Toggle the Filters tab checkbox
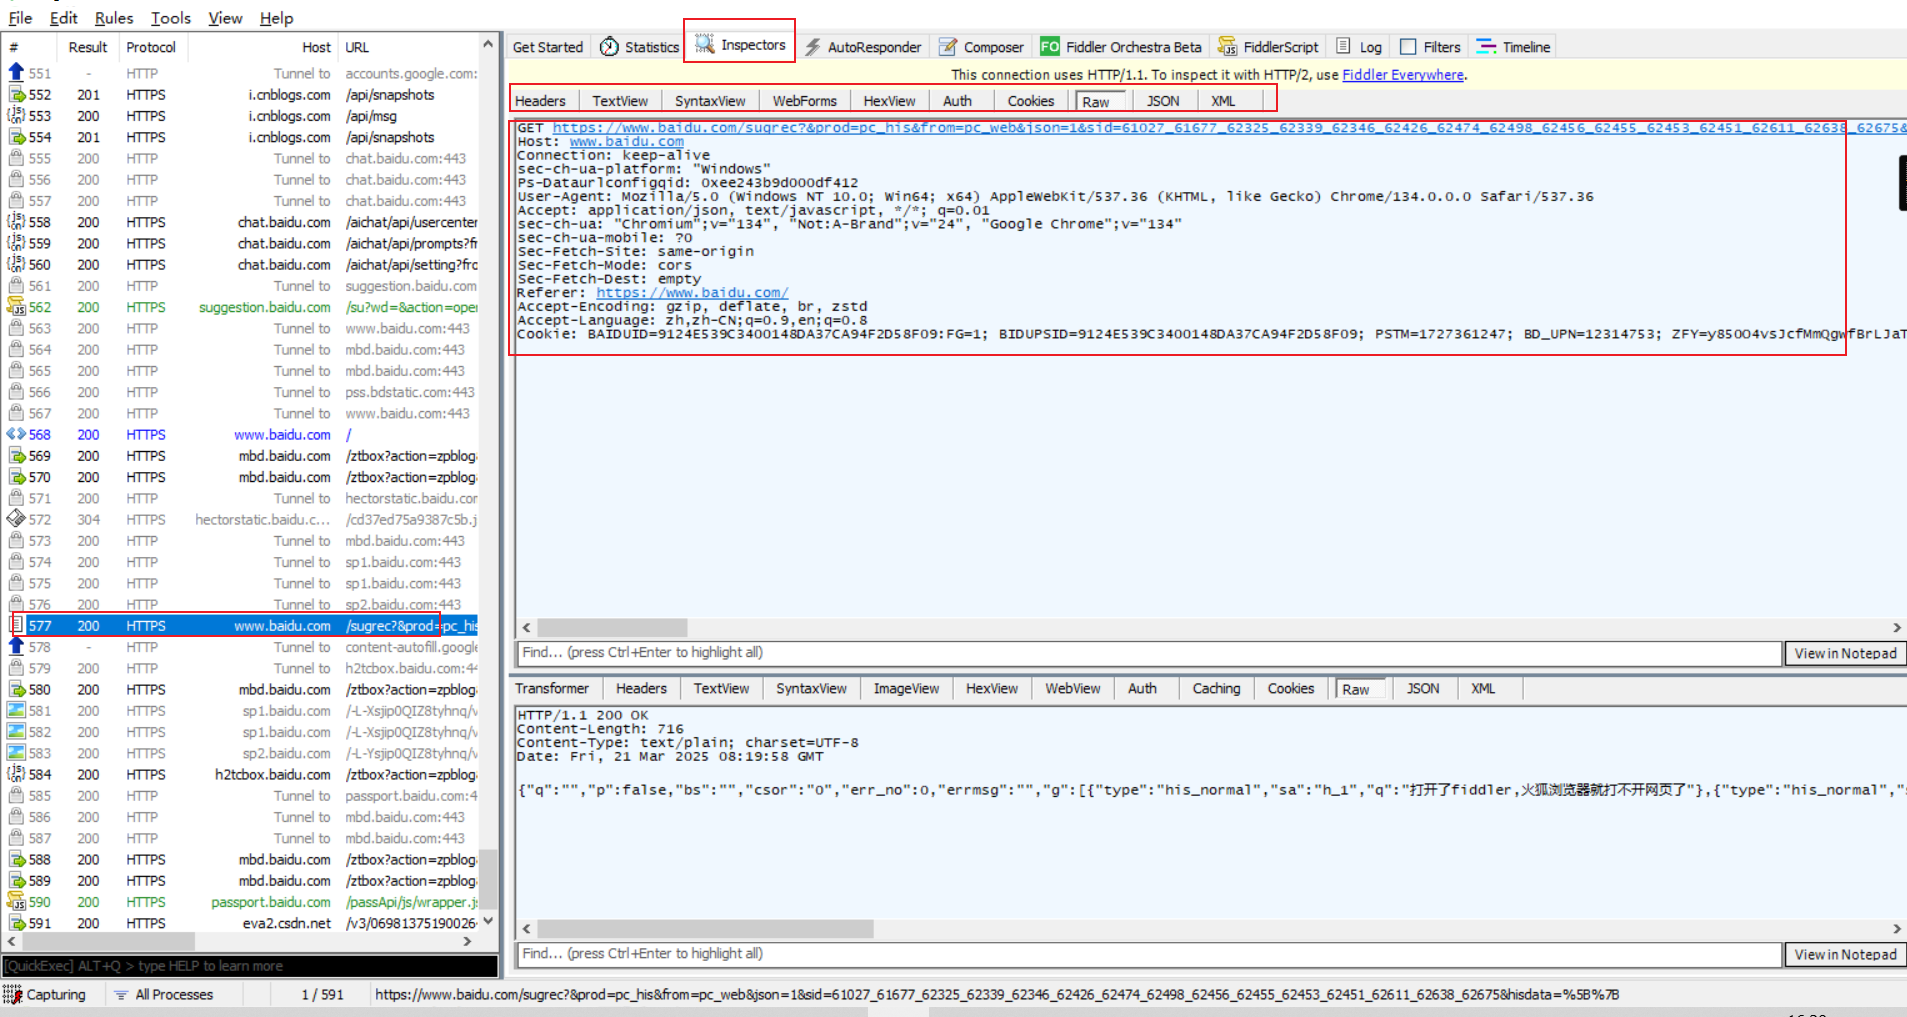1907x1017 pixels. [1408, 47]
